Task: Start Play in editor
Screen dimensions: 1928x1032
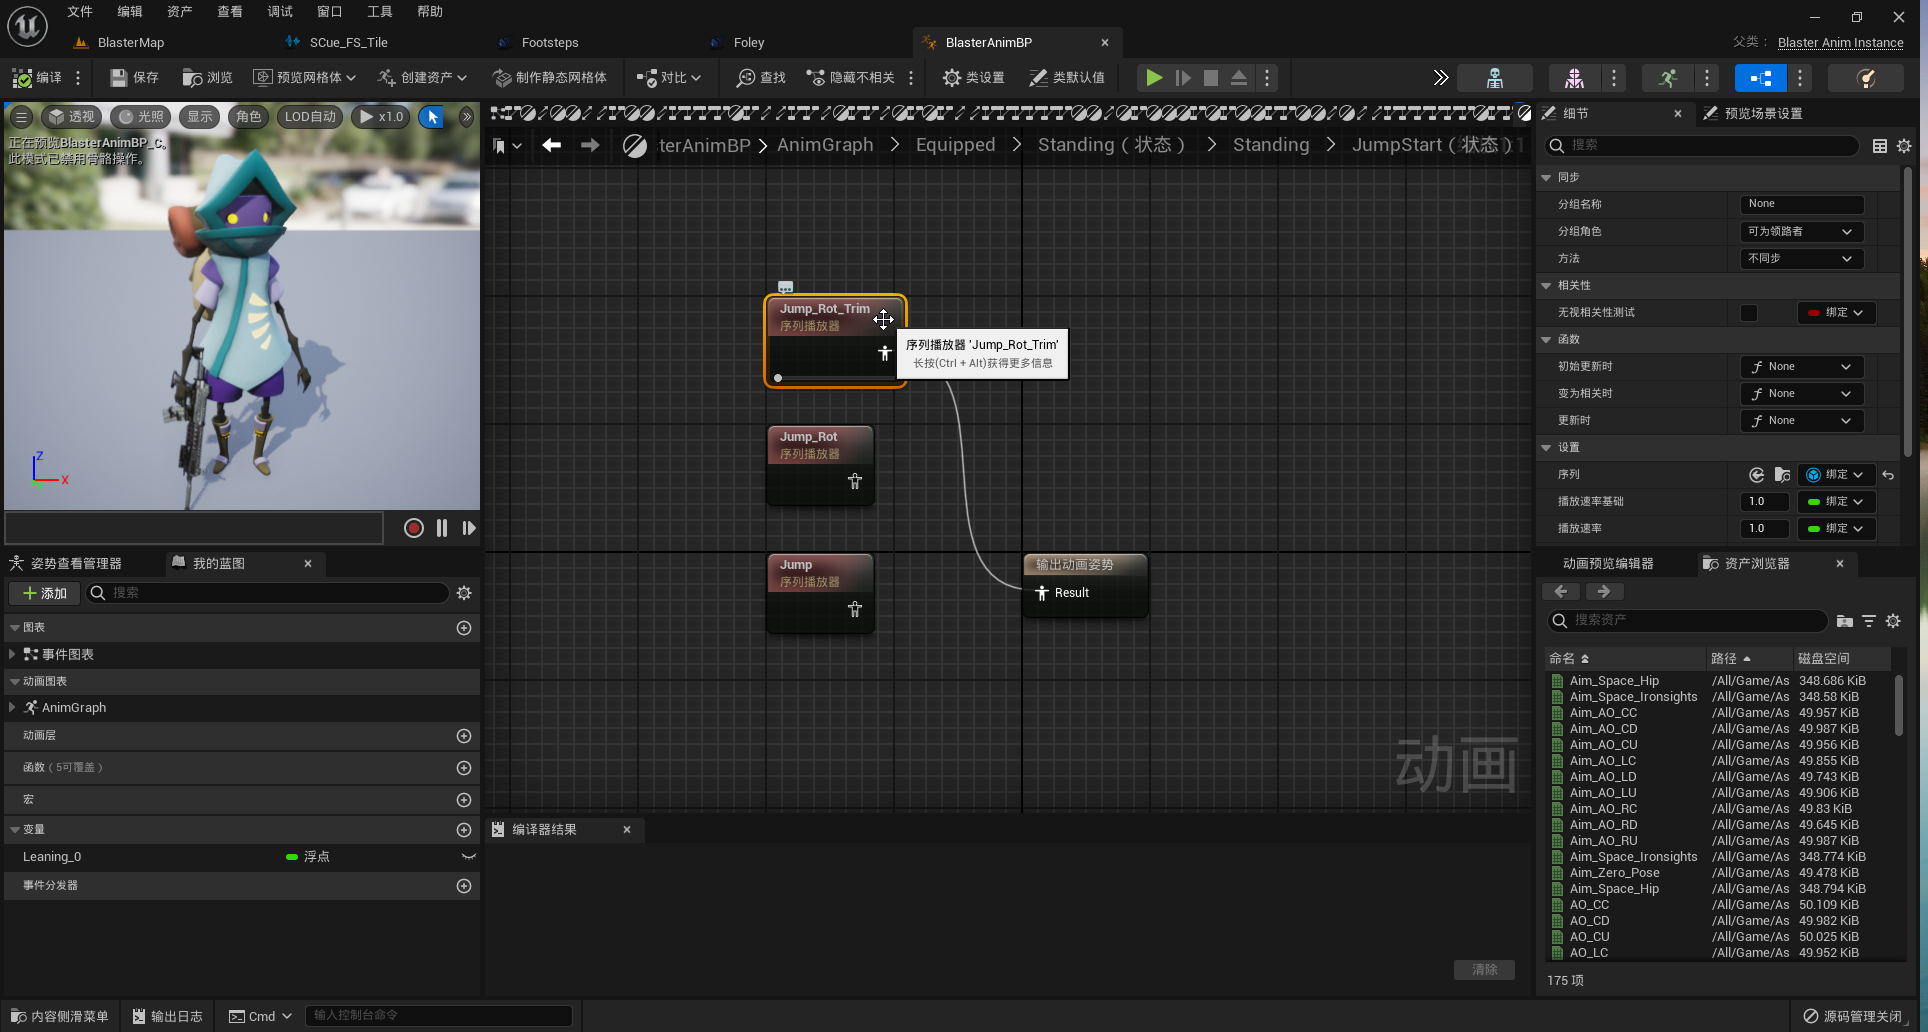Action: point(1154,77)
